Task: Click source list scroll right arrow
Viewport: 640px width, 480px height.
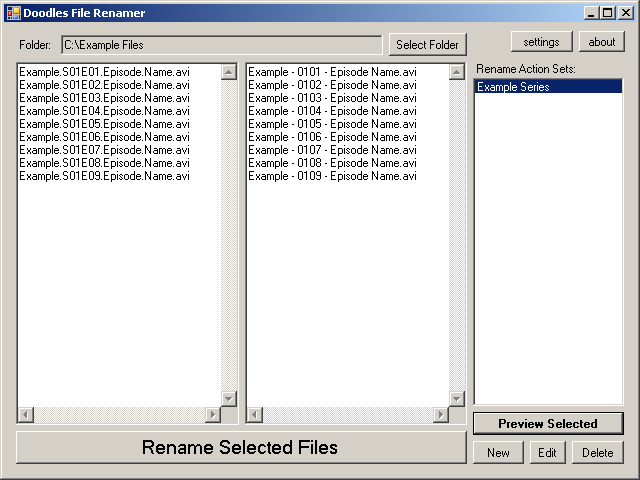Action: pyautogui.click(x=213, y=415)
